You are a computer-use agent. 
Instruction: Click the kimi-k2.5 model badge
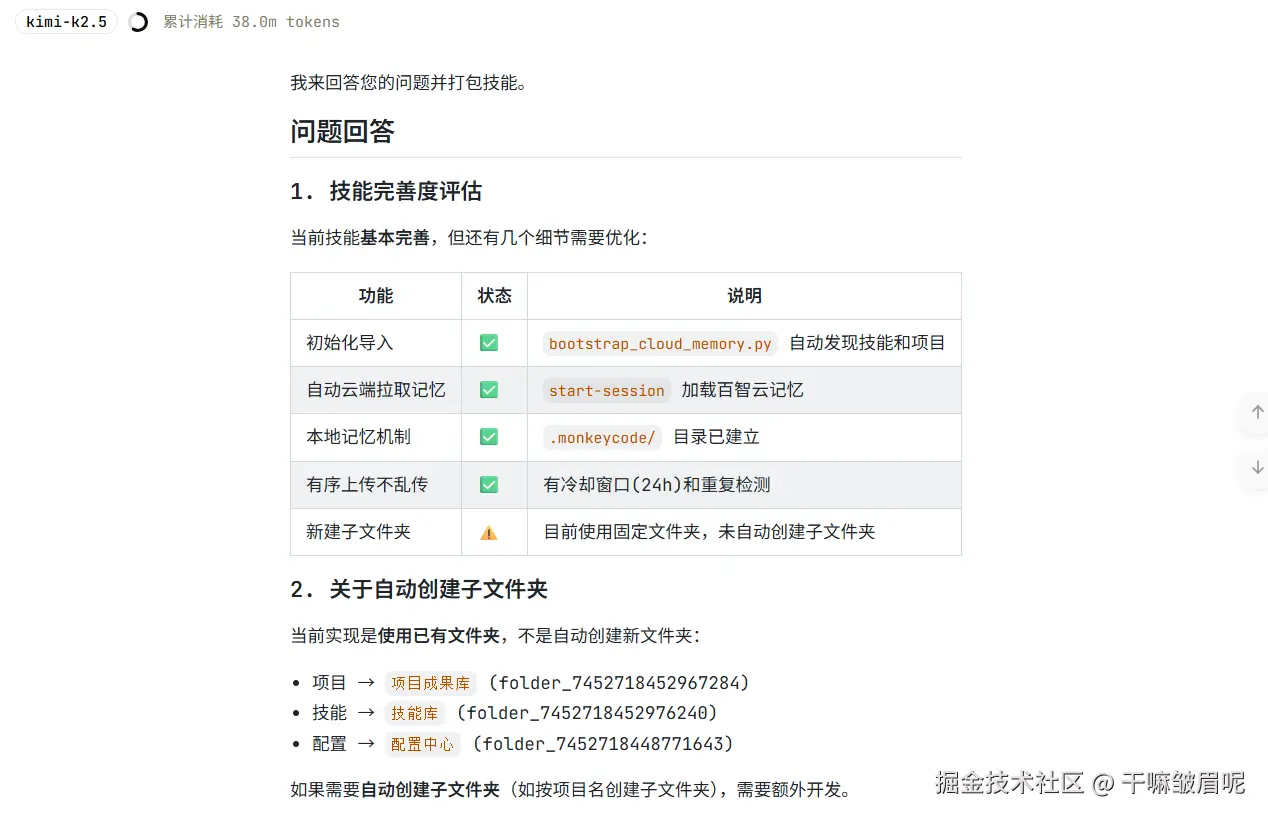66,22
